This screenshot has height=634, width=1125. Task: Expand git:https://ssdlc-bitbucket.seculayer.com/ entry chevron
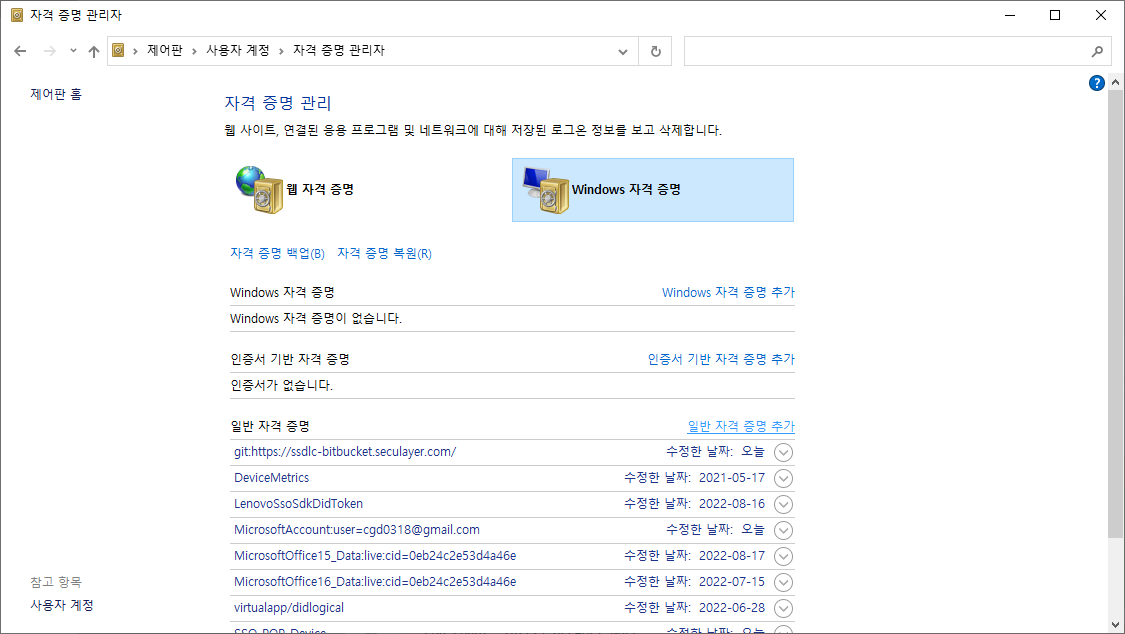783,453
